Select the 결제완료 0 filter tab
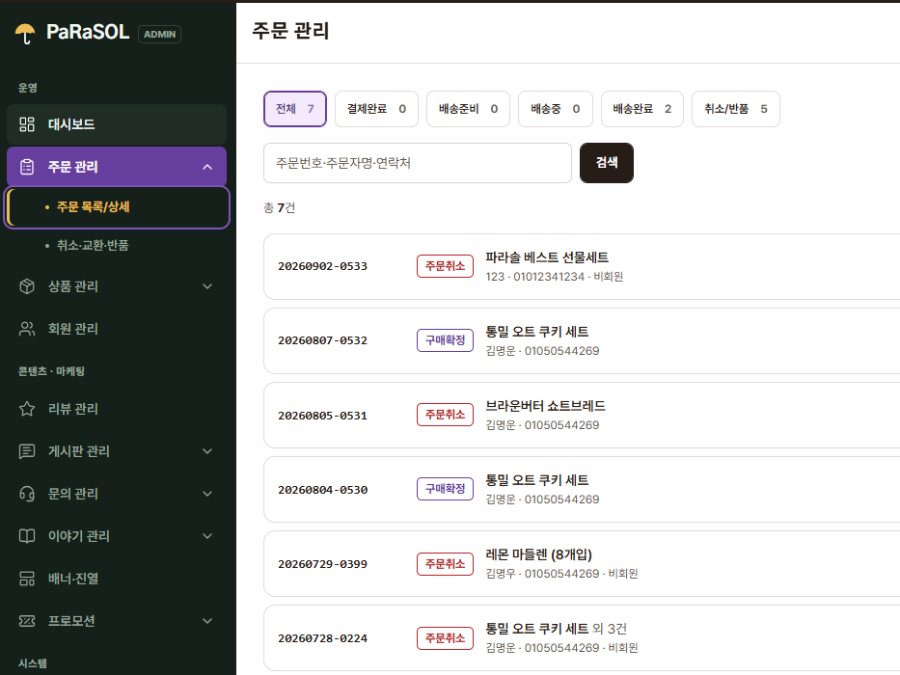Viewport: 900px width, 675px height. (x=377, y=109)
